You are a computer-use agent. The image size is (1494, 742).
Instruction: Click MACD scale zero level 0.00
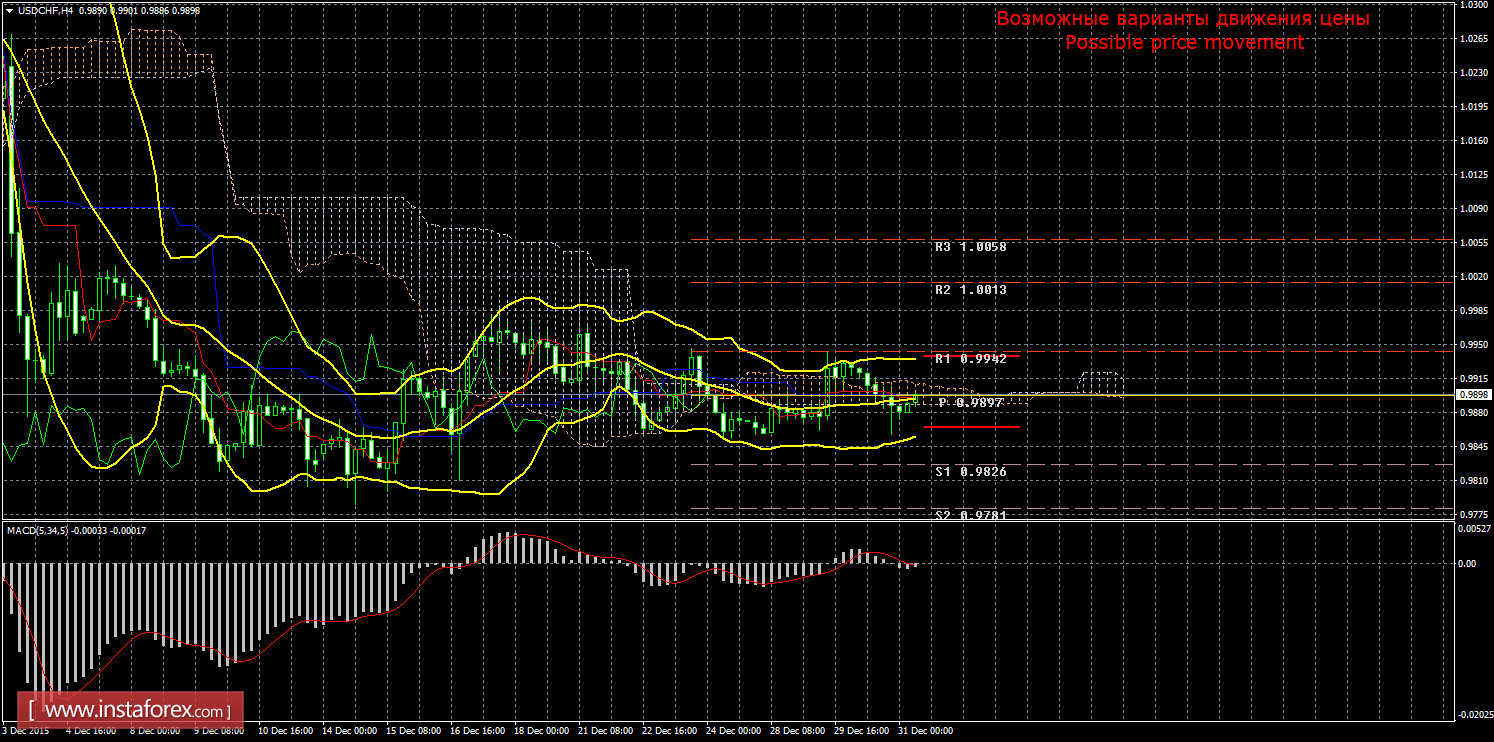1467,564
